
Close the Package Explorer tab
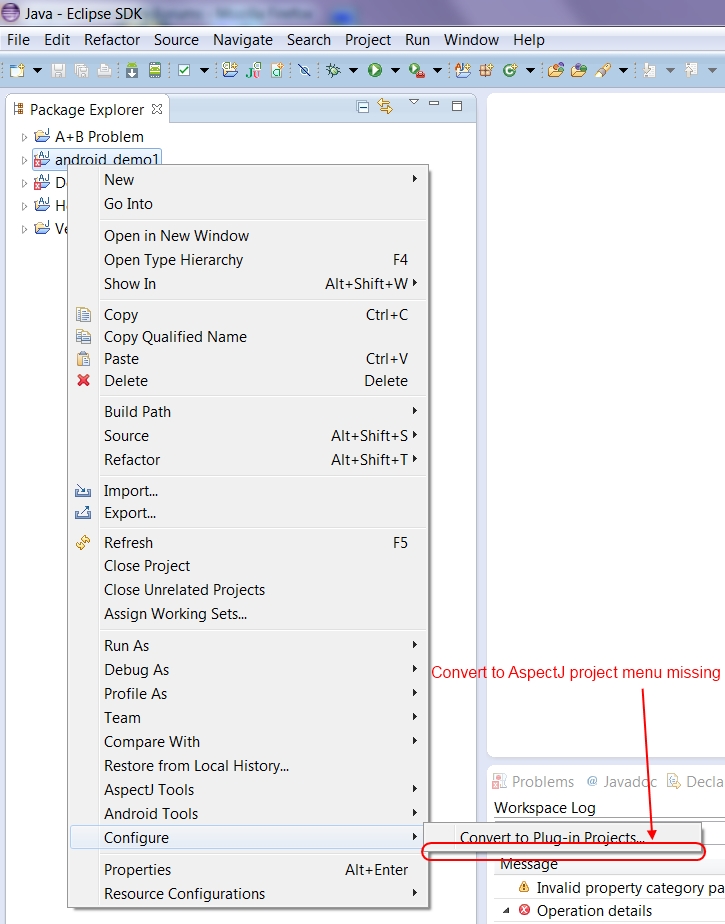pos(157,109)
